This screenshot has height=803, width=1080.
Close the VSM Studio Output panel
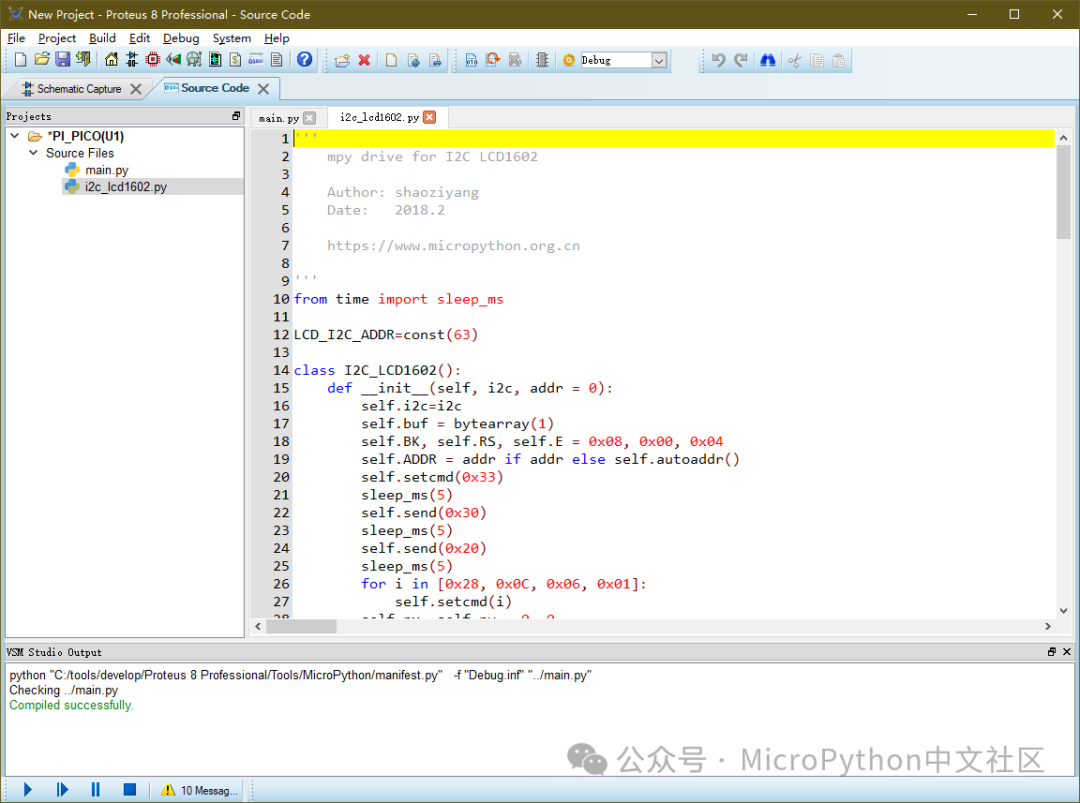1067,651
